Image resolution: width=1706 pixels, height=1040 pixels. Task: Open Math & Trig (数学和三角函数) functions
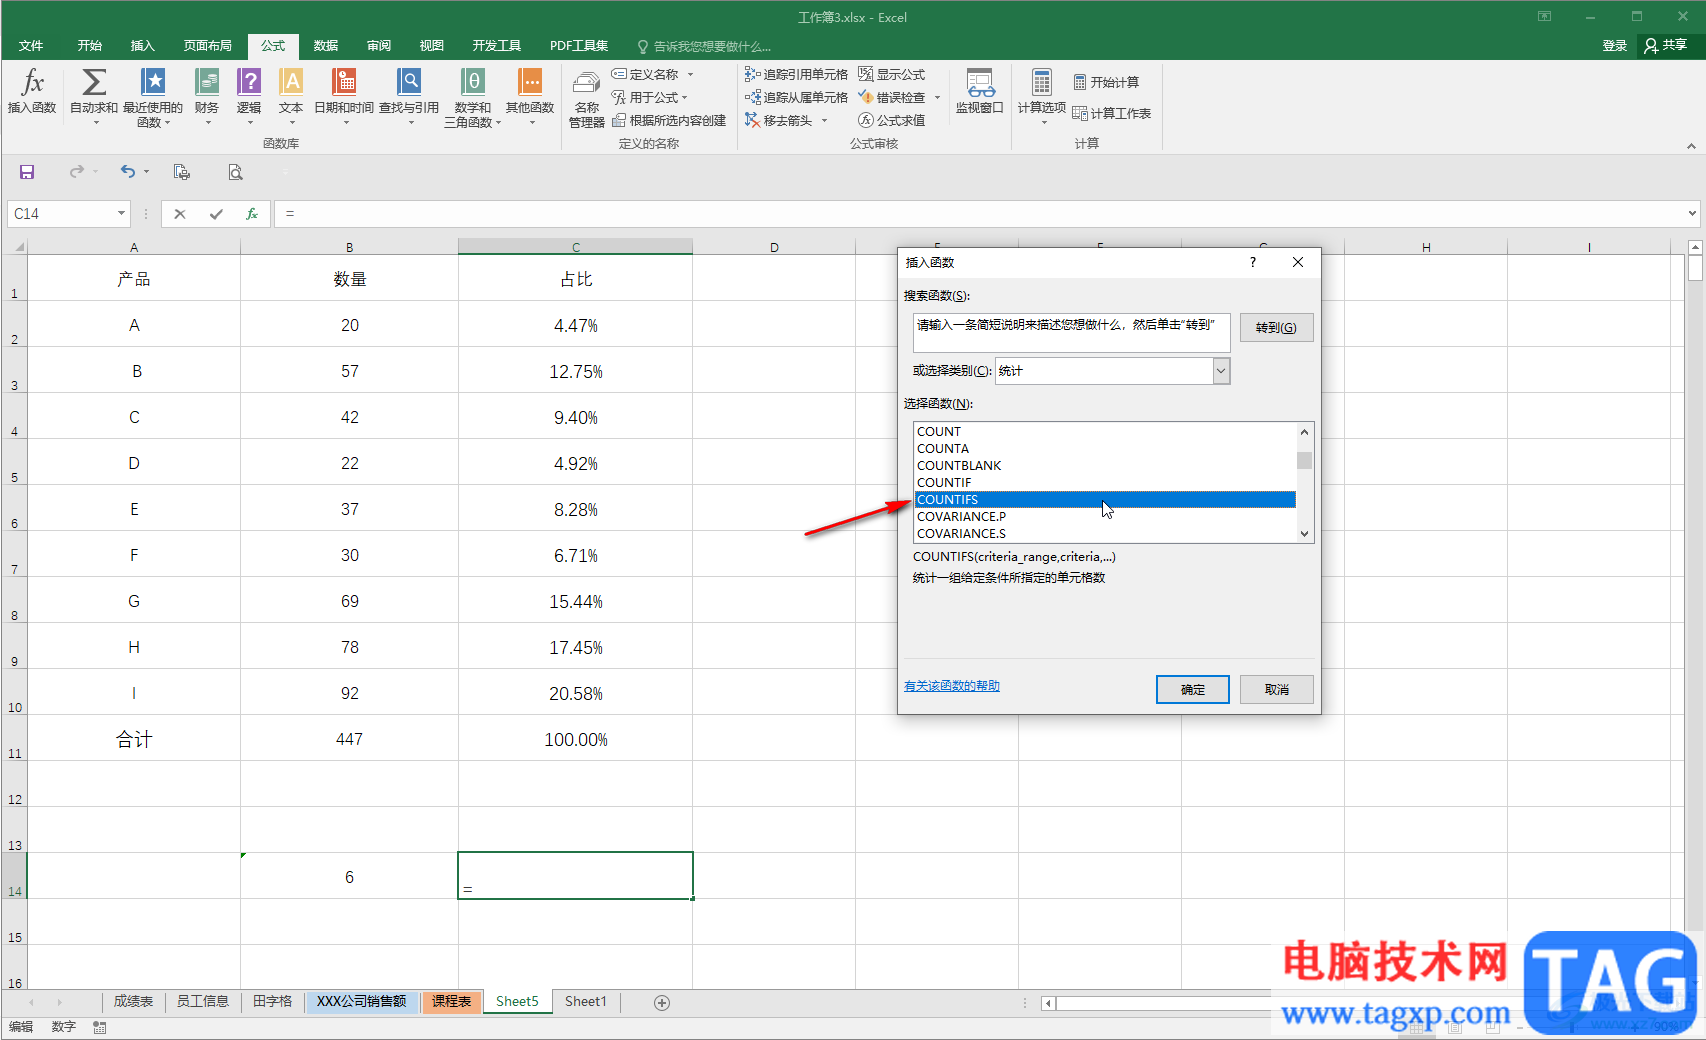click(473, 97)
